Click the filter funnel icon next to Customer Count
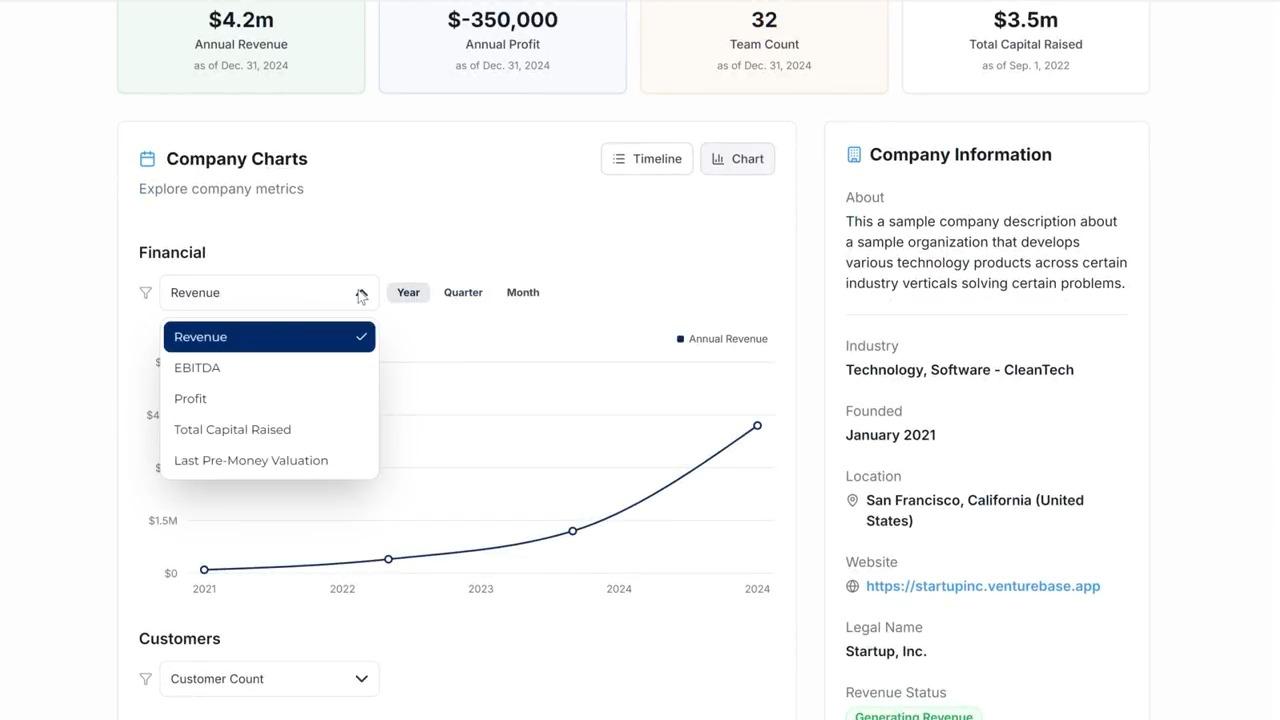1280x720 pixels. coord(146,679)
